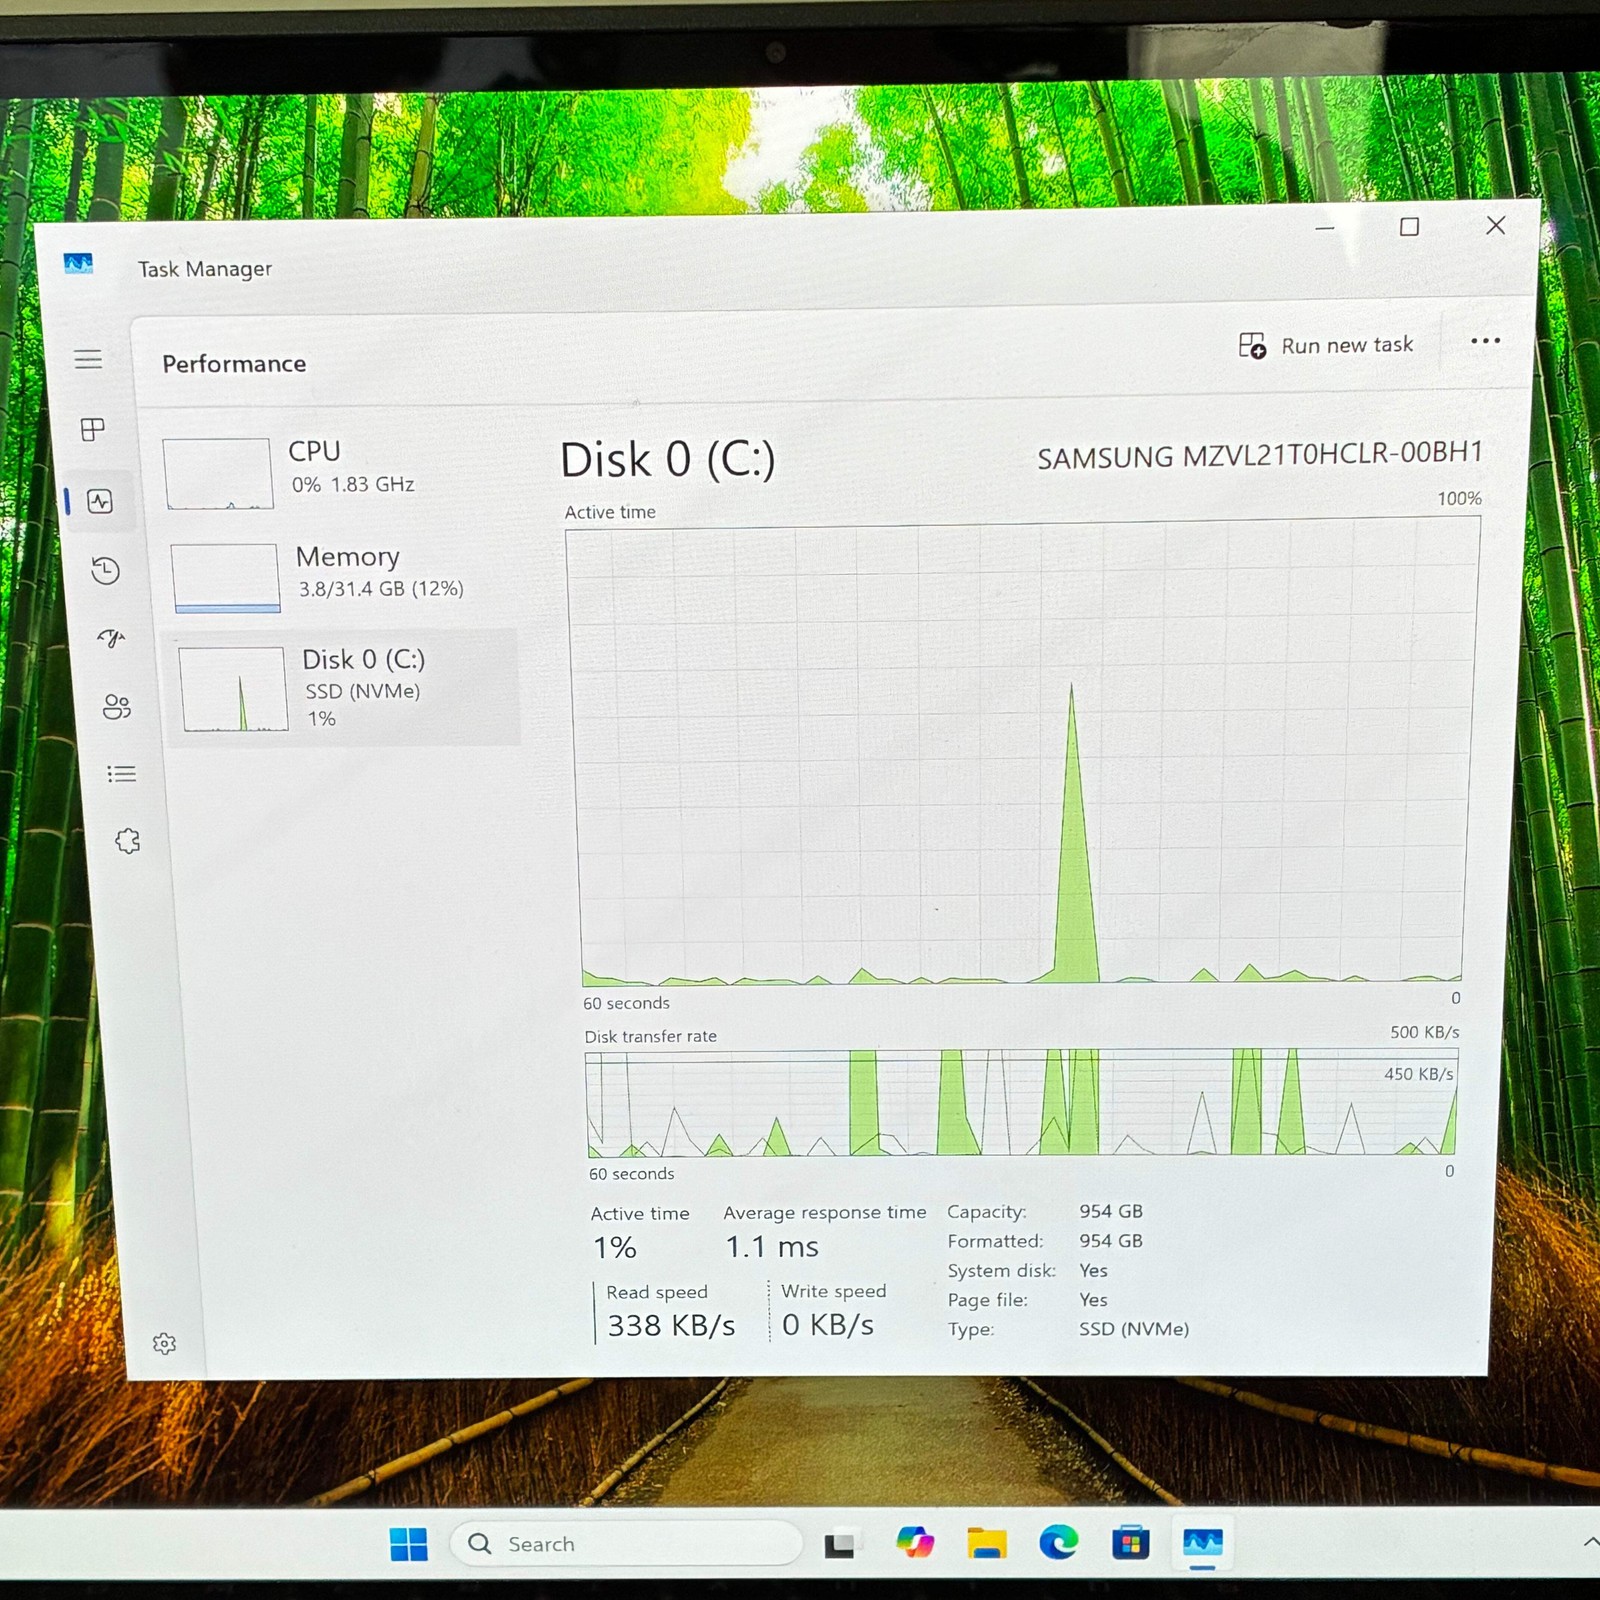Viewport: 1600px width, 1600px height.
Task: Open the Startup apps sidebar icon
Action: click(111, 638)
